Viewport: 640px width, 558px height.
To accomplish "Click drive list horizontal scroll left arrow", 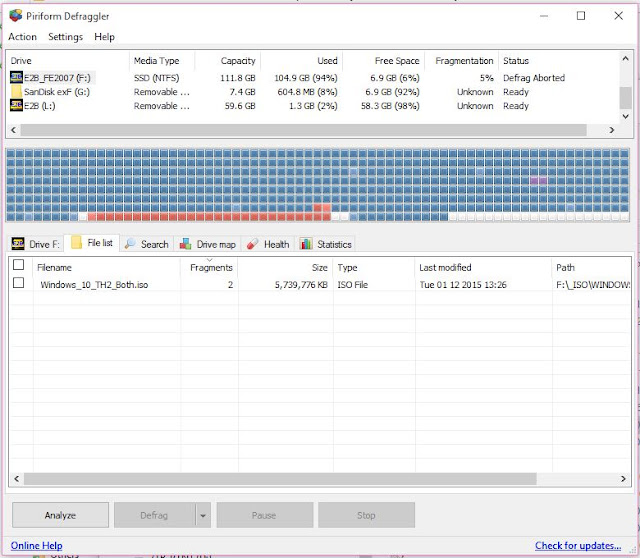I will tap(13, 130).
